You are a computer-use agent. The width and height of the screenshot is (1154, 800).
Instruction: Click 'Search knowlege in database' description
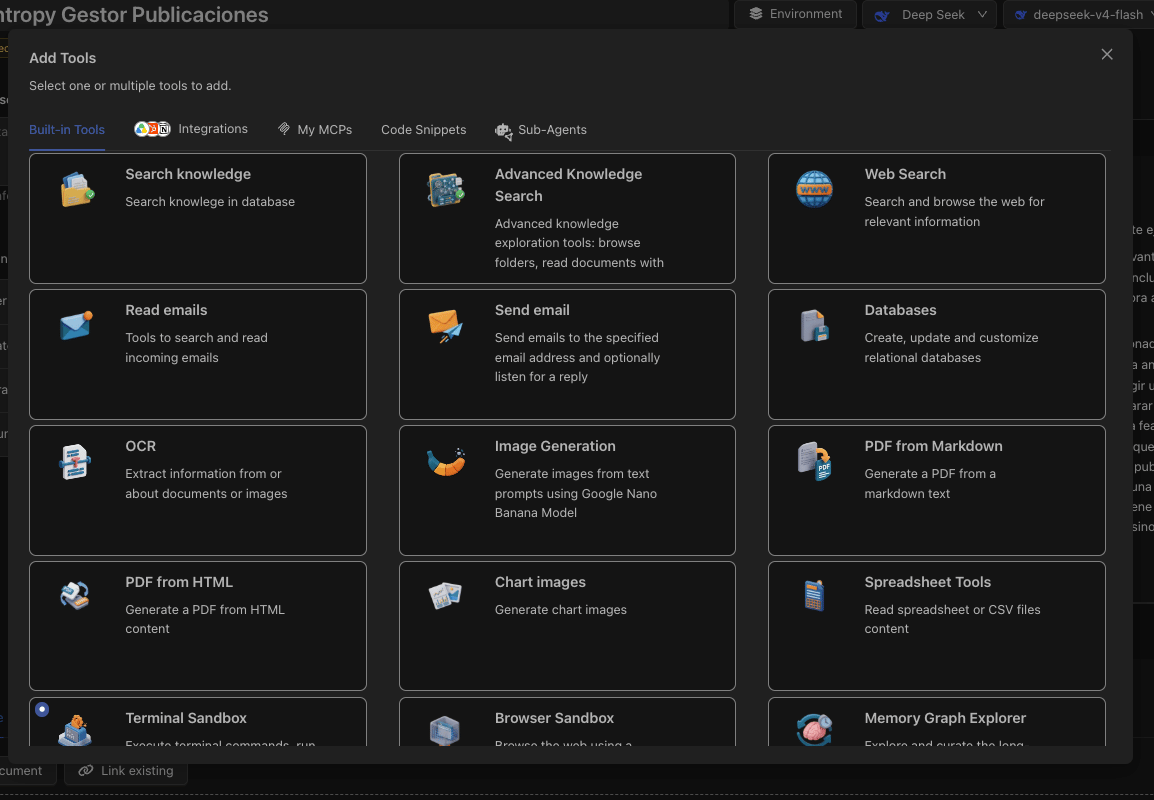point(210,202)
